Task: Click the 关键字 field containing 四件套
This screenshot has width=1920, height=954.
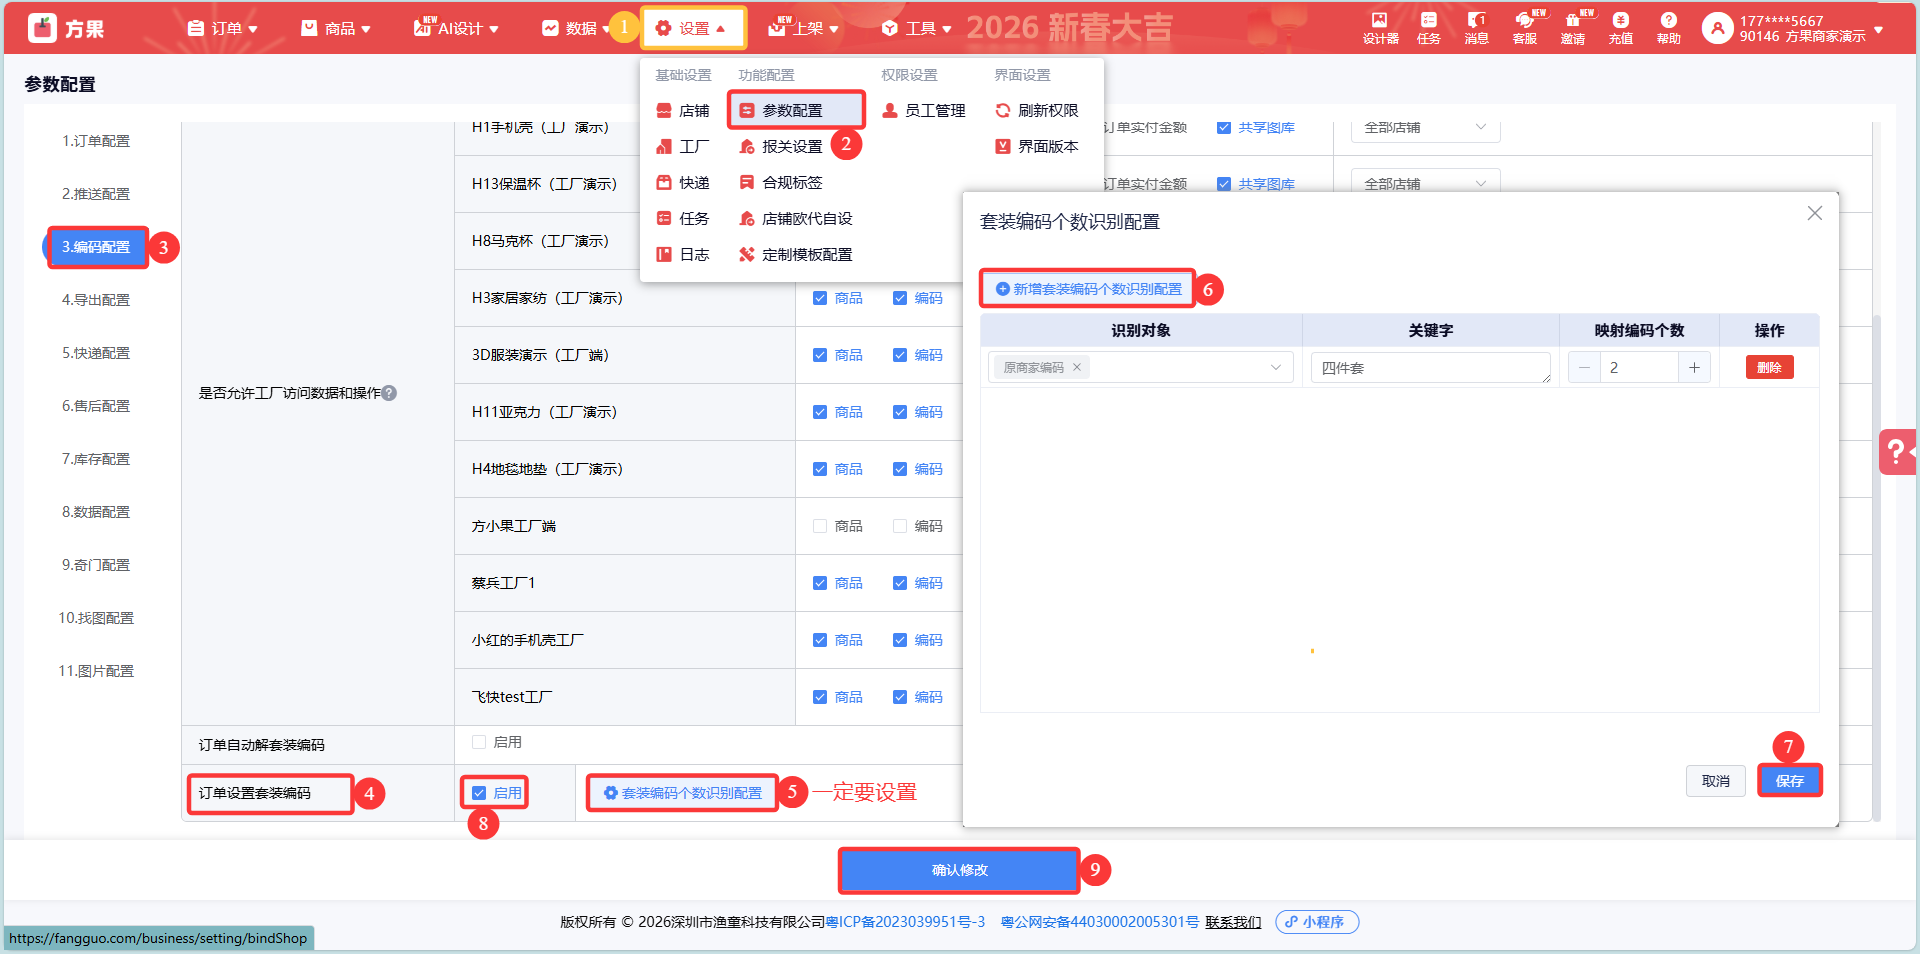Action: 1430,368
